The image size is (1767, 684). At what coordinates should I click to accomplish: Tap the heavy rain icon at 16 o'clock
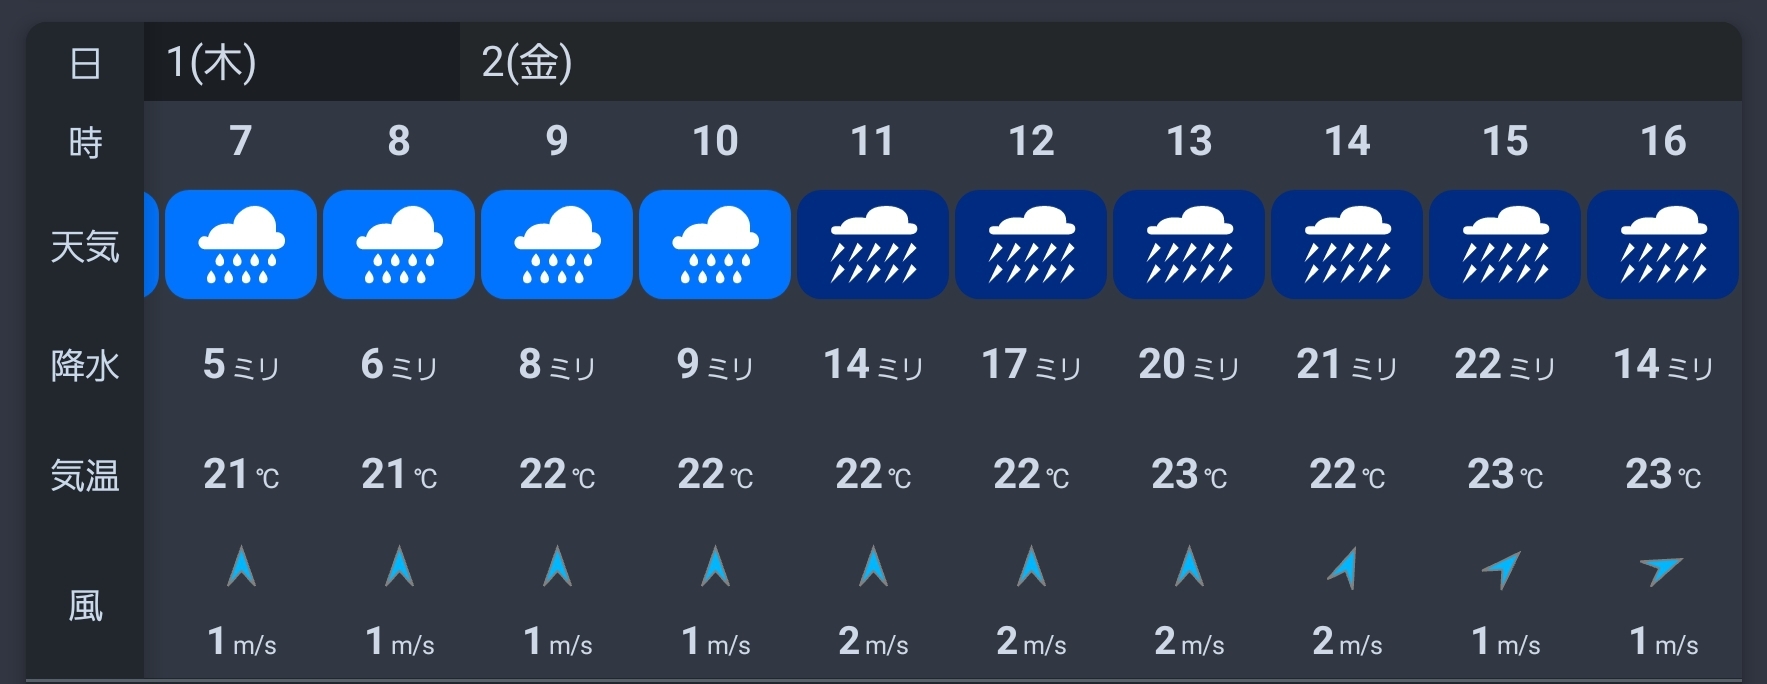1663,245
